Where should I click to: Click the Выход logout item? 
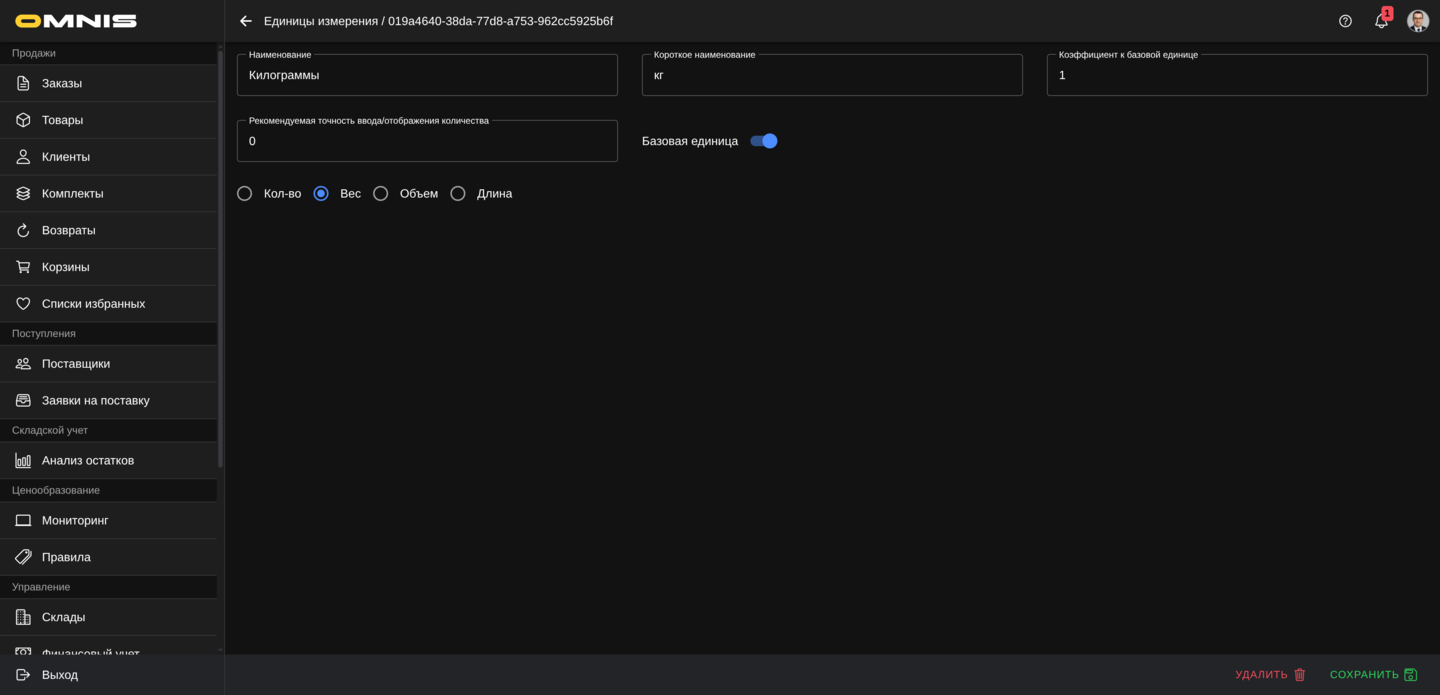pos(60,675)
